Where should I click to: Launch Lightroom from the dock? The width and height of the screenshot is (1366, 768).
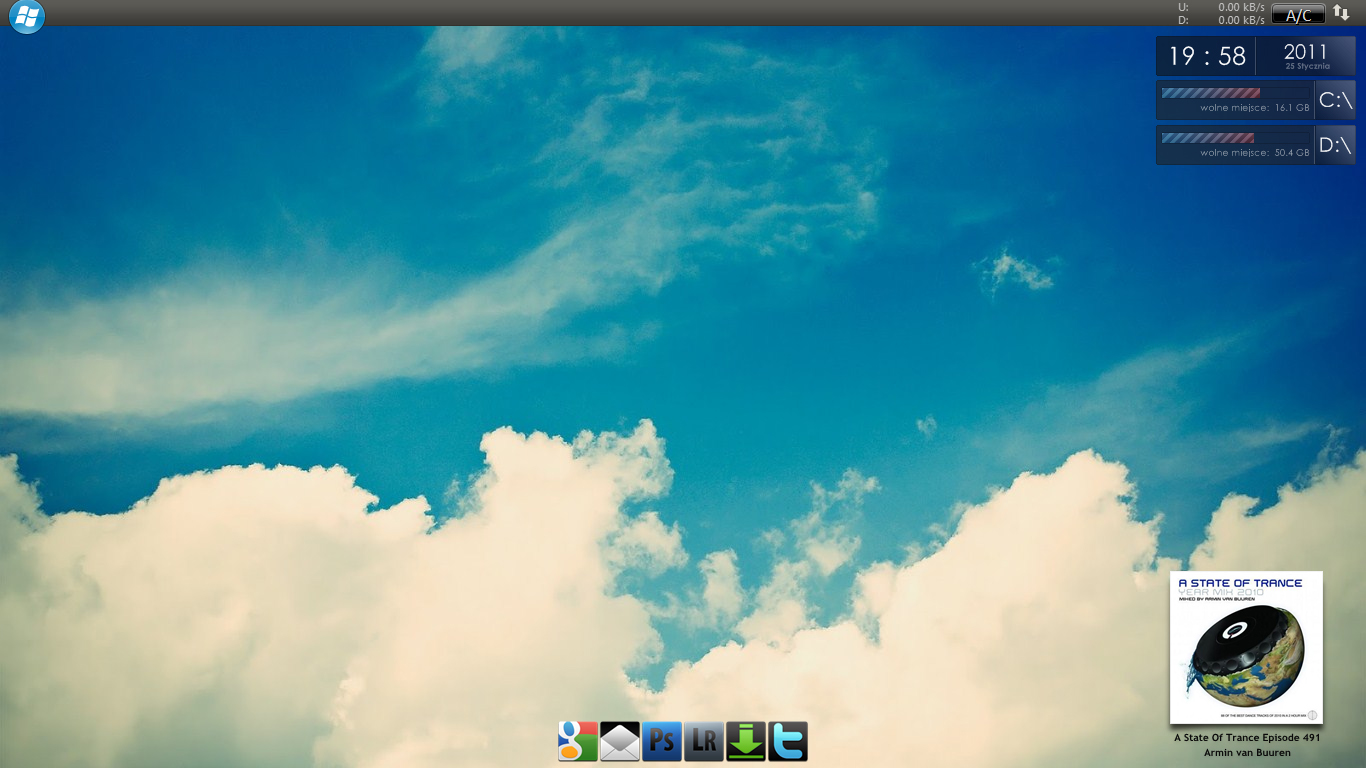704,741
